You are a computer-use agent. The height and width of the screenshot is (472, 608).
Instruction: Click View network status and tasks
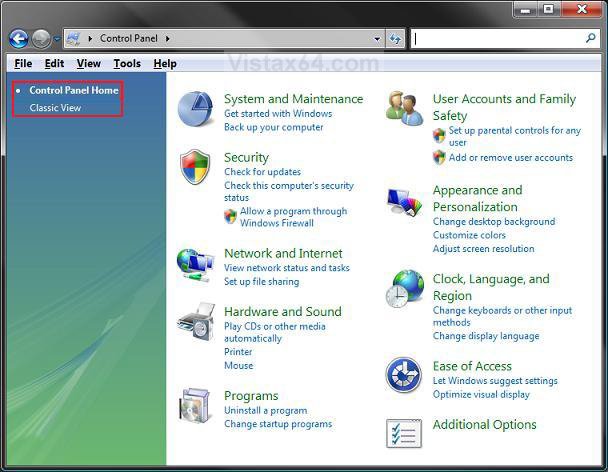(x=287, y=268)
